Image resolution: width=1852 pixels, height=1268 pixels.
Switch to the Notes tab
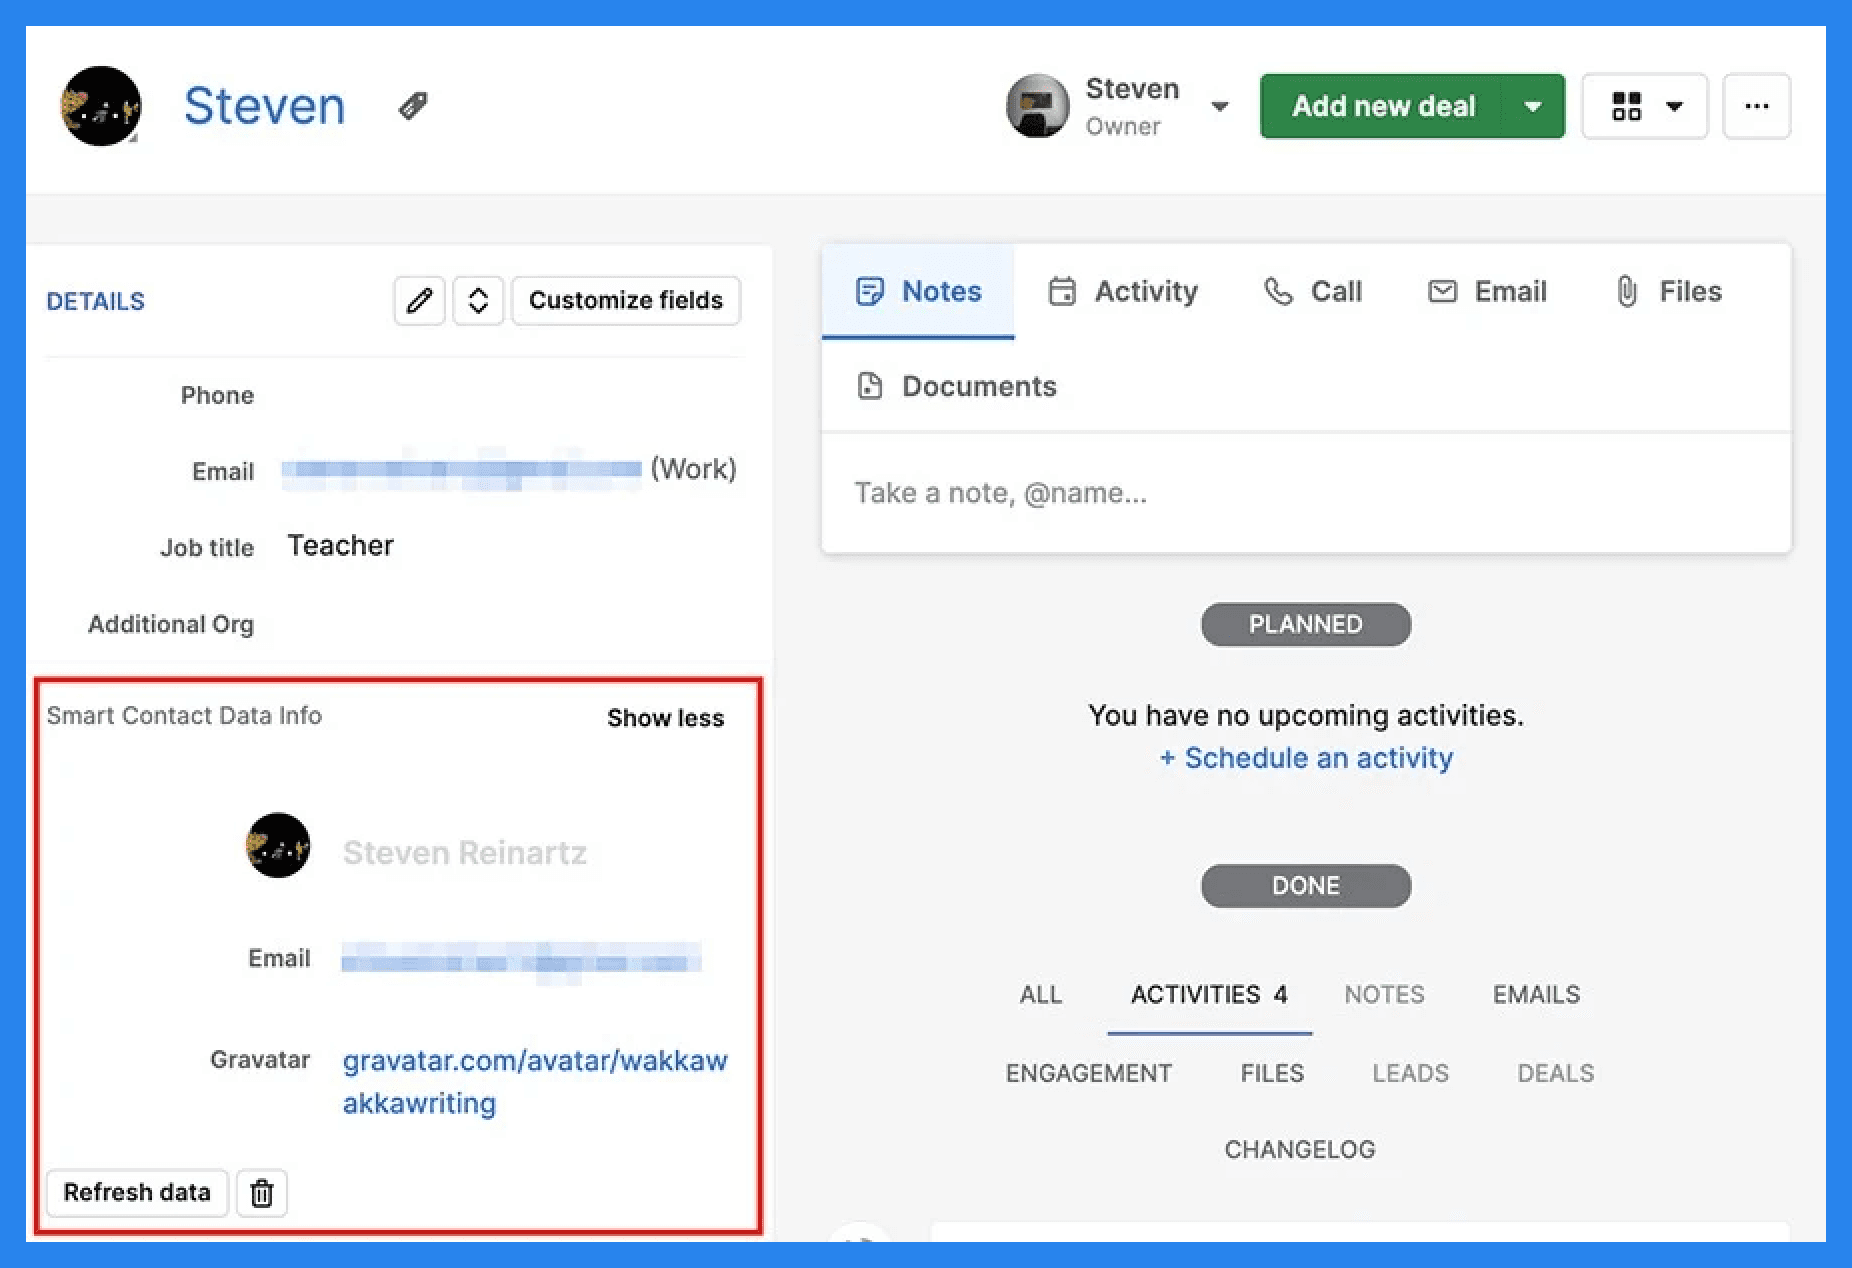coord(918,291)
